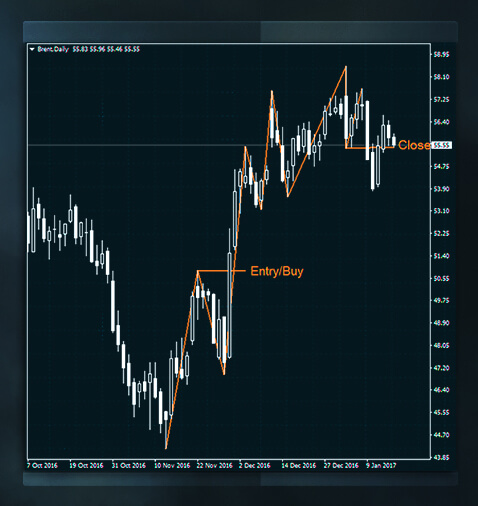This screenshot has height=506, width=478.
Task: Open the Brent Daily chart dropdown arrow
Action: point(32,49)
